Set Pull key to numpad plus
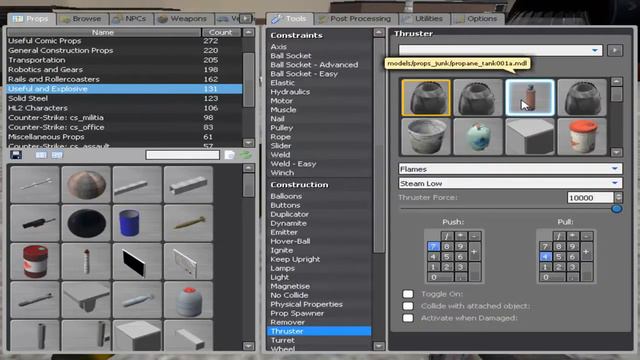Screen dimensions: 640x360 pyautogui.click(x=586, y=251)
